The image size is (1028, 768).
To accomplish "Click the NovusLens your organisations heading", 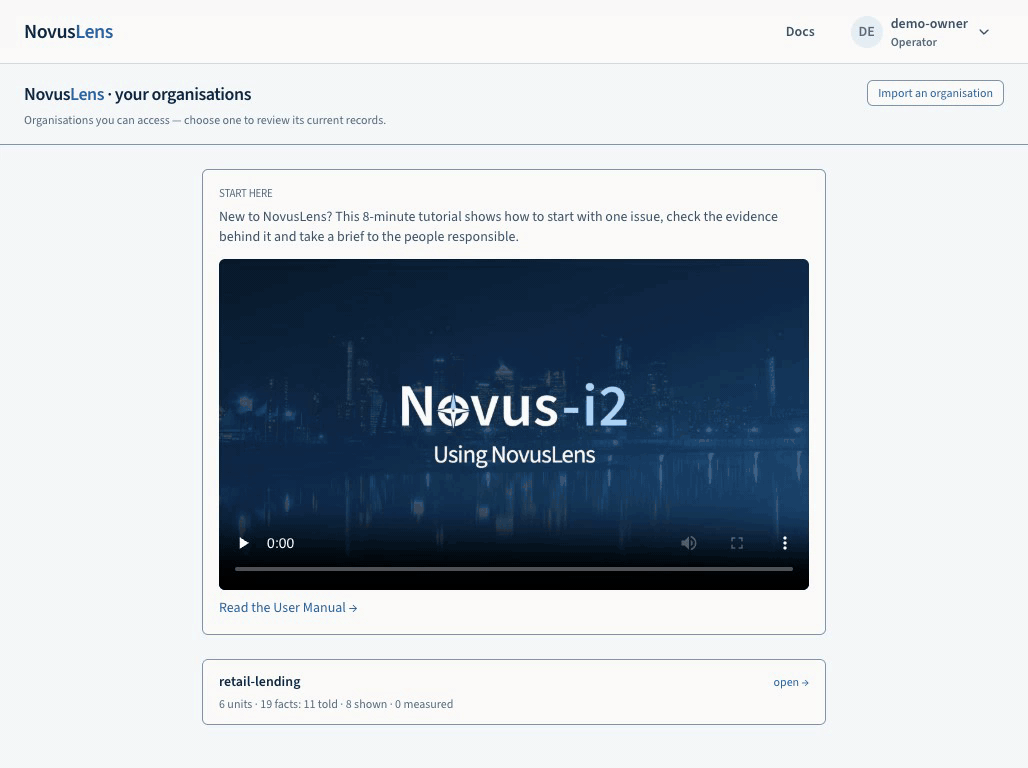I will pos(138,94).
